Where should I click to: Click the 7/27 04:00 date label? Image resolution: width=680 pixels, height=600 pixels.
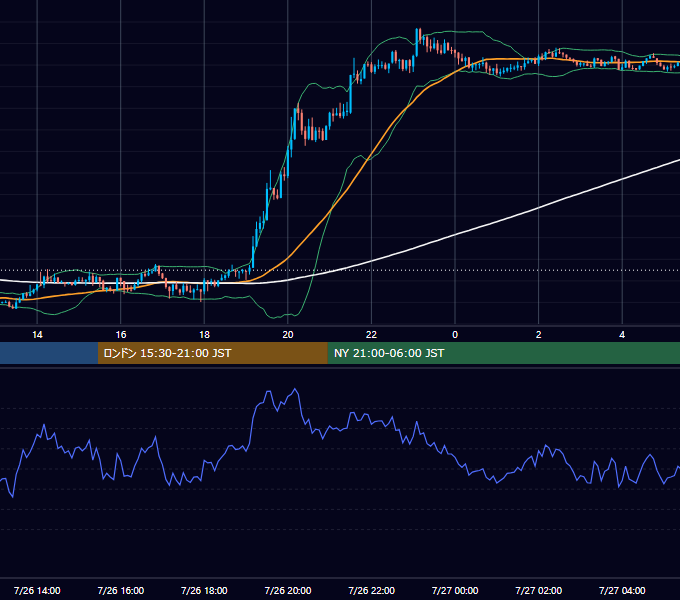pyautogui.click(x=622, y=590)
